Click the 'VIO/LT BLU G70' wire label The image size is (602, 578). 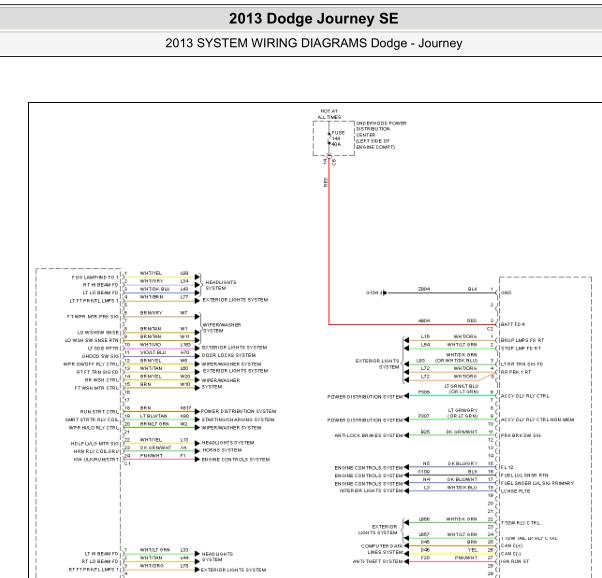[x=164, y=352]
